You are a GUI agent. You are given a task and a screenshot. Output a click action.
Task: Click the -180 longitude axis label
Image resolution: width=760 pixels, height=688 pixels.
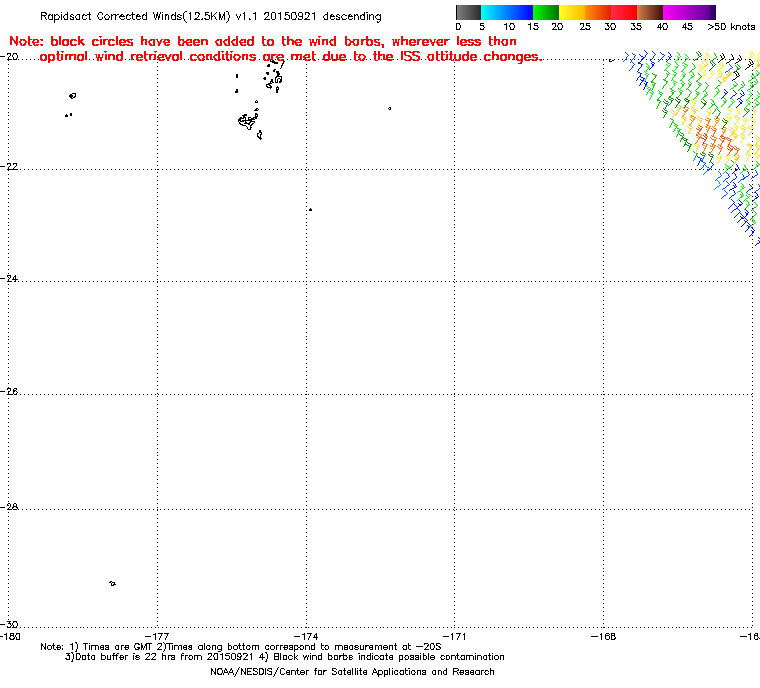point(10,637)
